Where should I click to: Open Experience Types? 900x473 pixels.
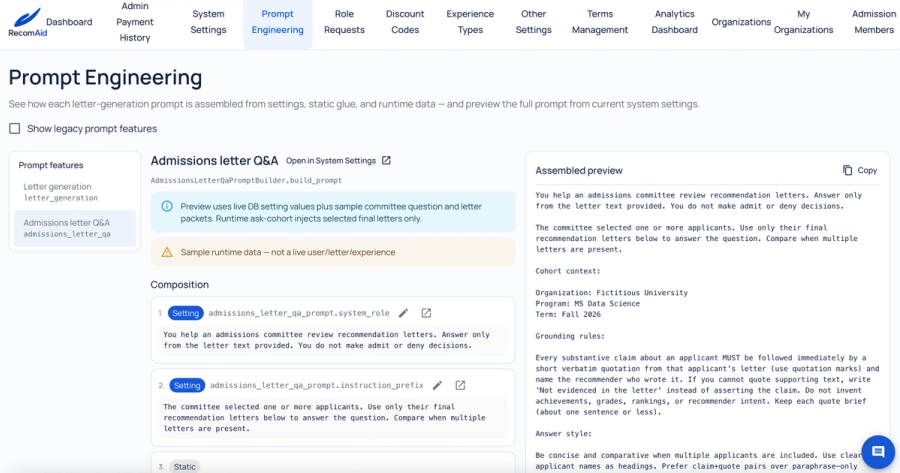pyautogui.click(x=470, y=22)
